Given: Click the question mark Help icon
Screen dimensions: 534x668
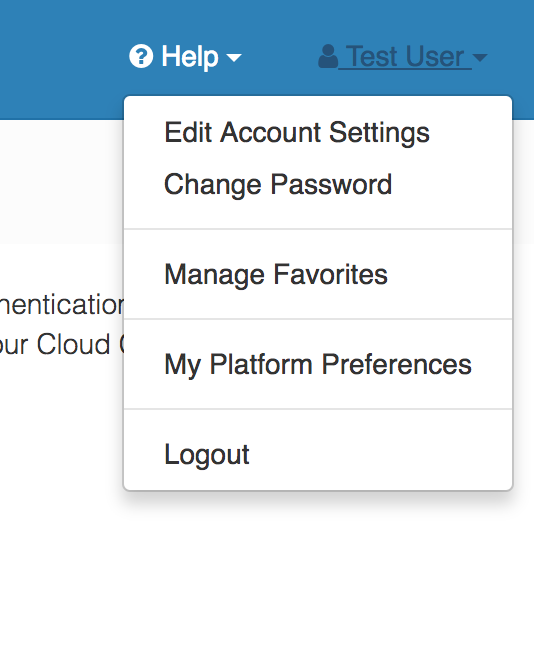Looking at the screenshot, I should 141,56.
